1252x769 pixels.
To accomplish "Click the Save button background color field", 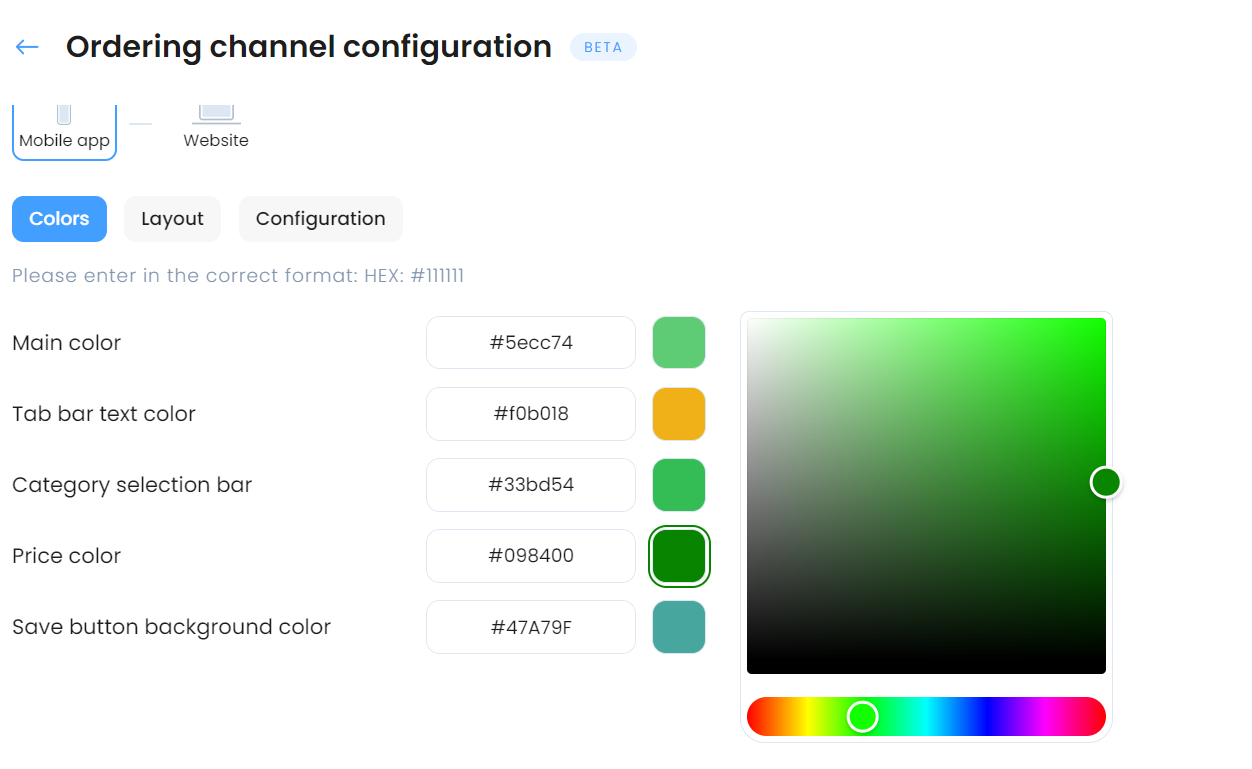I will tap(531, 627).
